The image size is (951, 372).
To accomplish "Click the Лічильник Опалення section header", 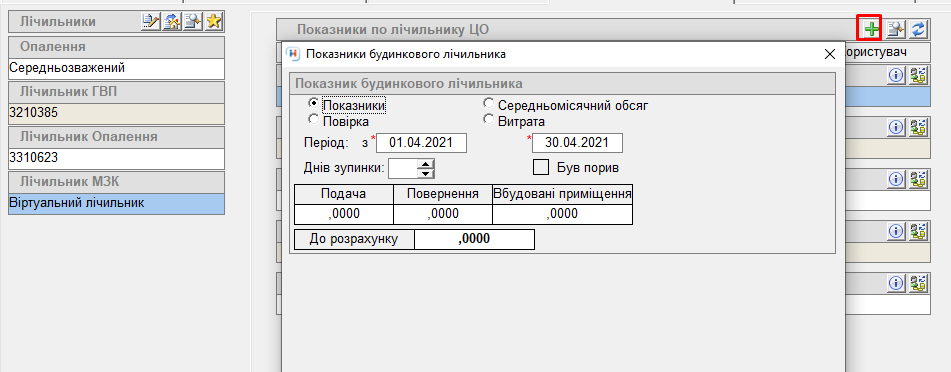I will 116,137.
